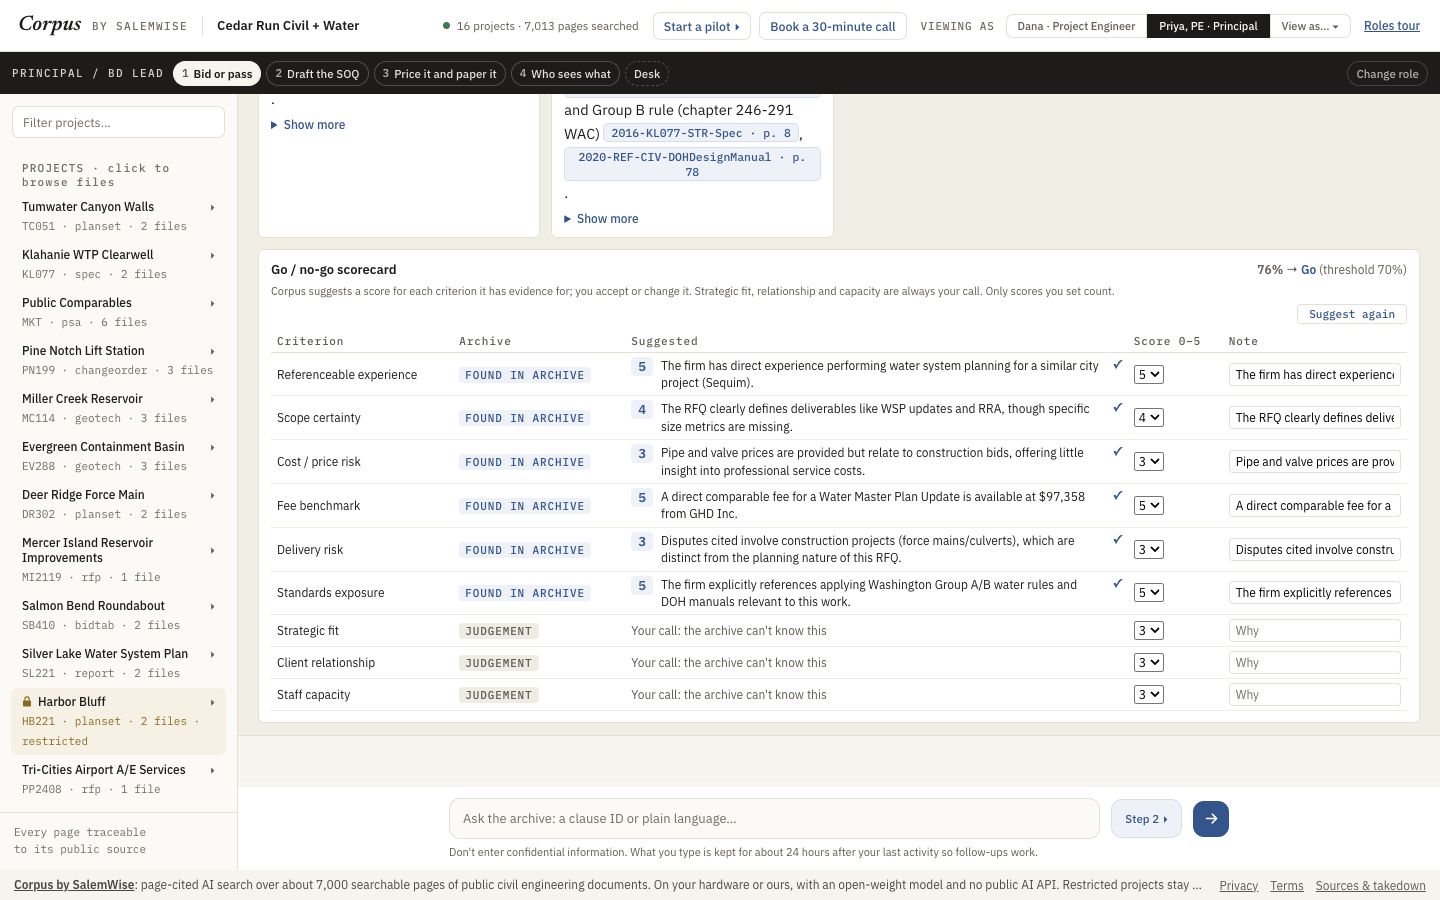Click the blue arrow send button

click(x=1210, y=818)
